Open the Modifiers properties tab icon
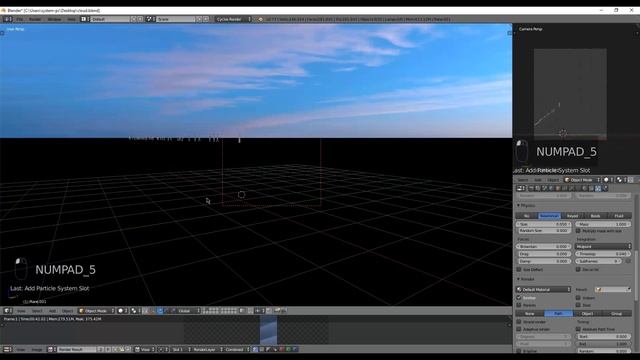This screenshot has height=360, width=640. click(x=571, y=188)
